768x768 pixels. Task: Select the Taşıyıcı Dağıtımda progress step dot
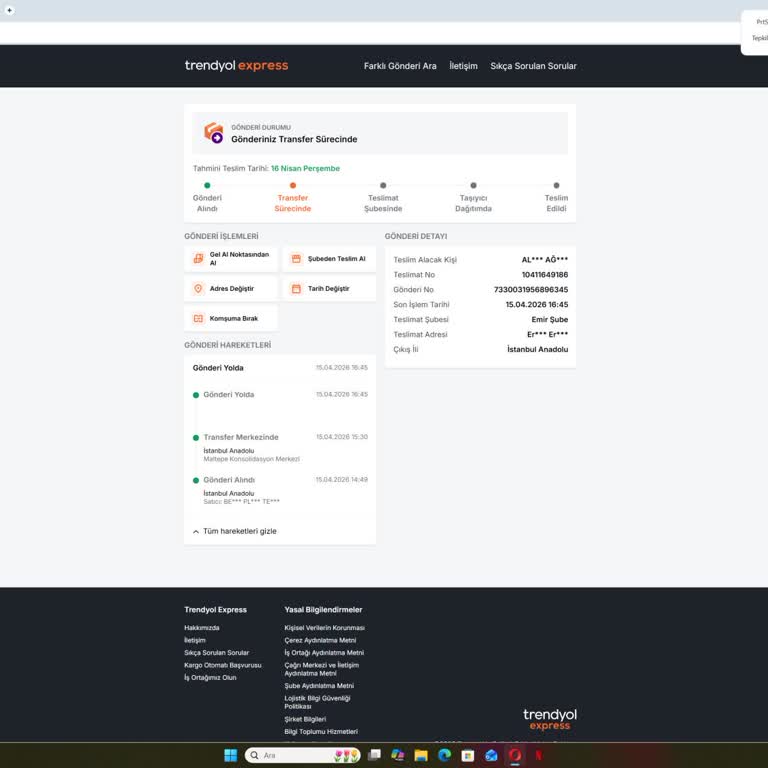(x=473, y=185)
